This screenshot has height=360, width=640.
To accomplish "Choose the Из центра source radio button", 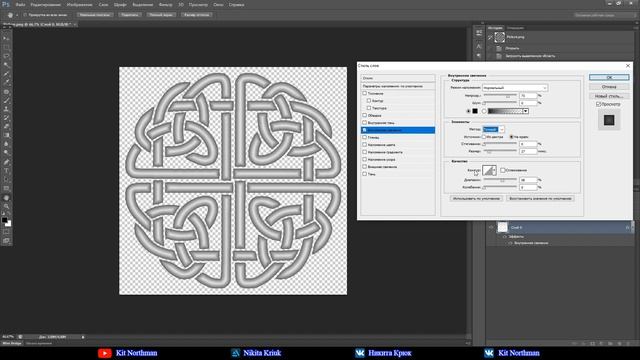I will coord(484,137).
